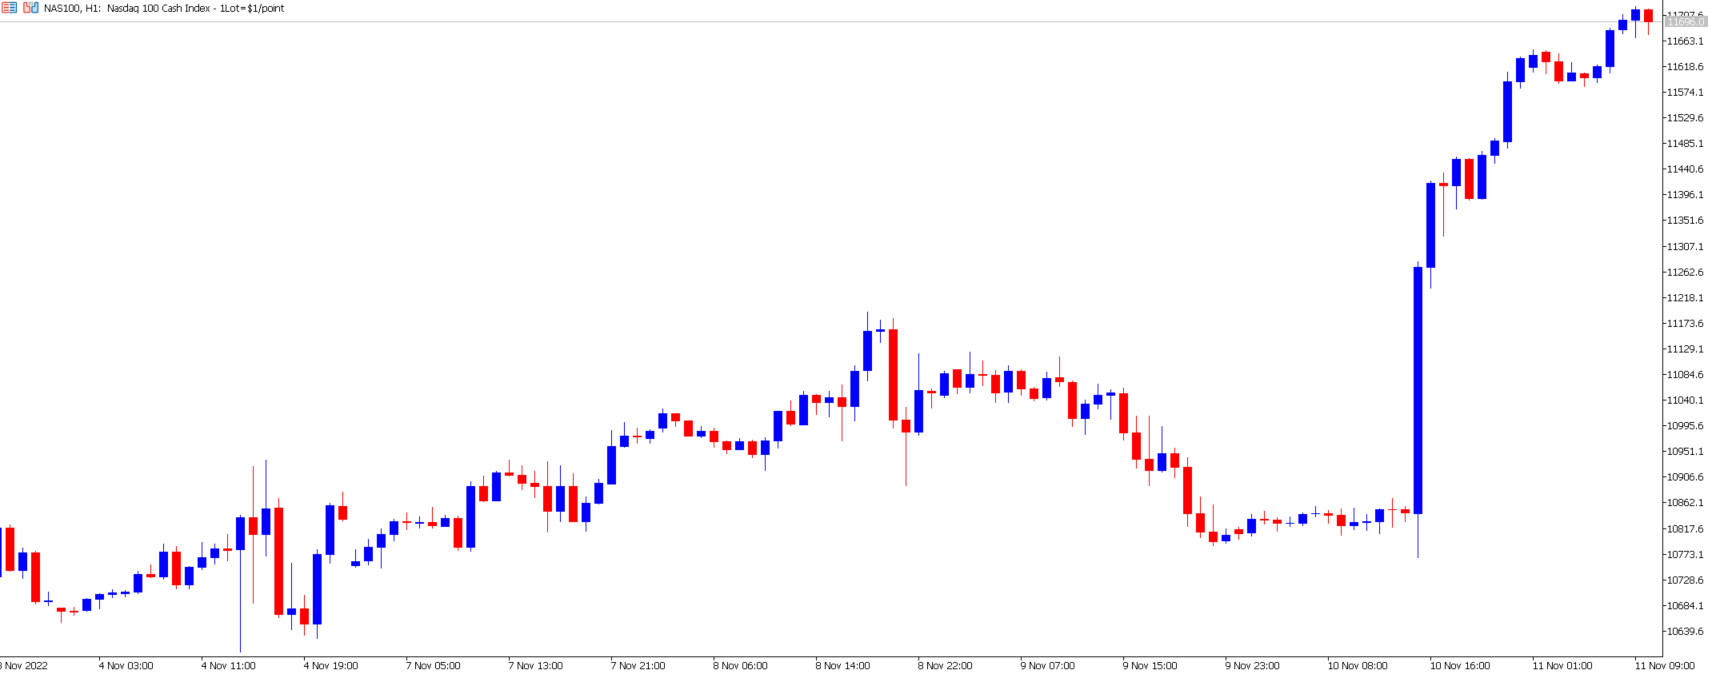Click the 11262.6 price scale label

[x=1685, y=272]
